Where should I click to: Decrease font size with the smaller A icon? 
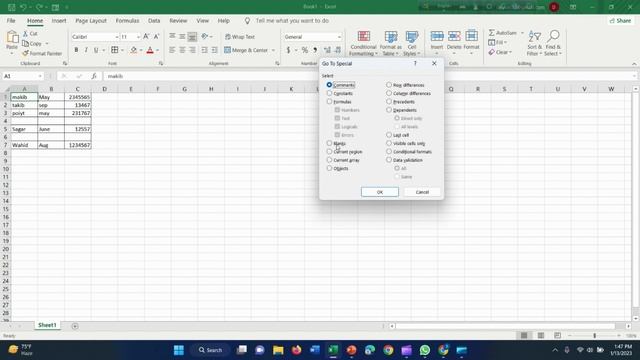pyautogui.click(x=156, y=37)
